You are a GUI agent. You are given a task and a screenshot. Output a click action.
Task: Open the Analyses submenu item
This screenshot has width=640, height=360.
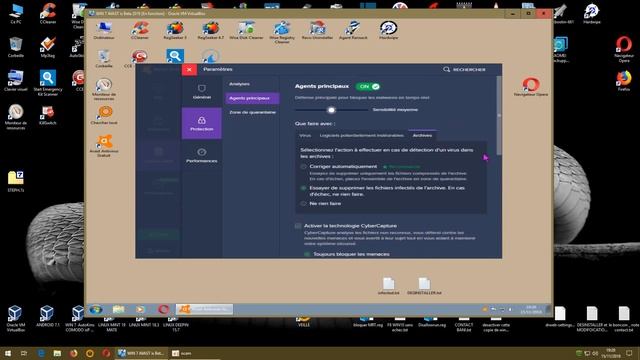point(240,84)
